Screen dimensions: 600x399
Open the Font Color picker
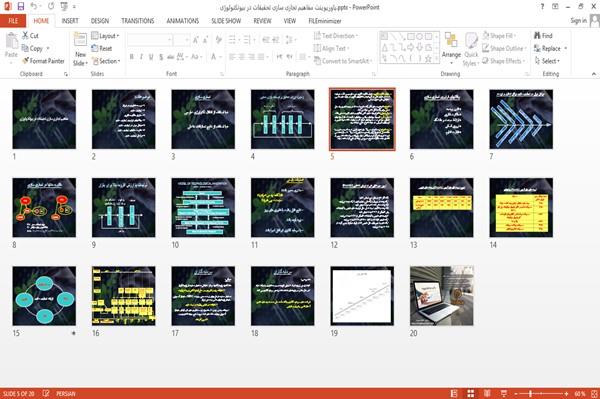(x=214, y=57)
